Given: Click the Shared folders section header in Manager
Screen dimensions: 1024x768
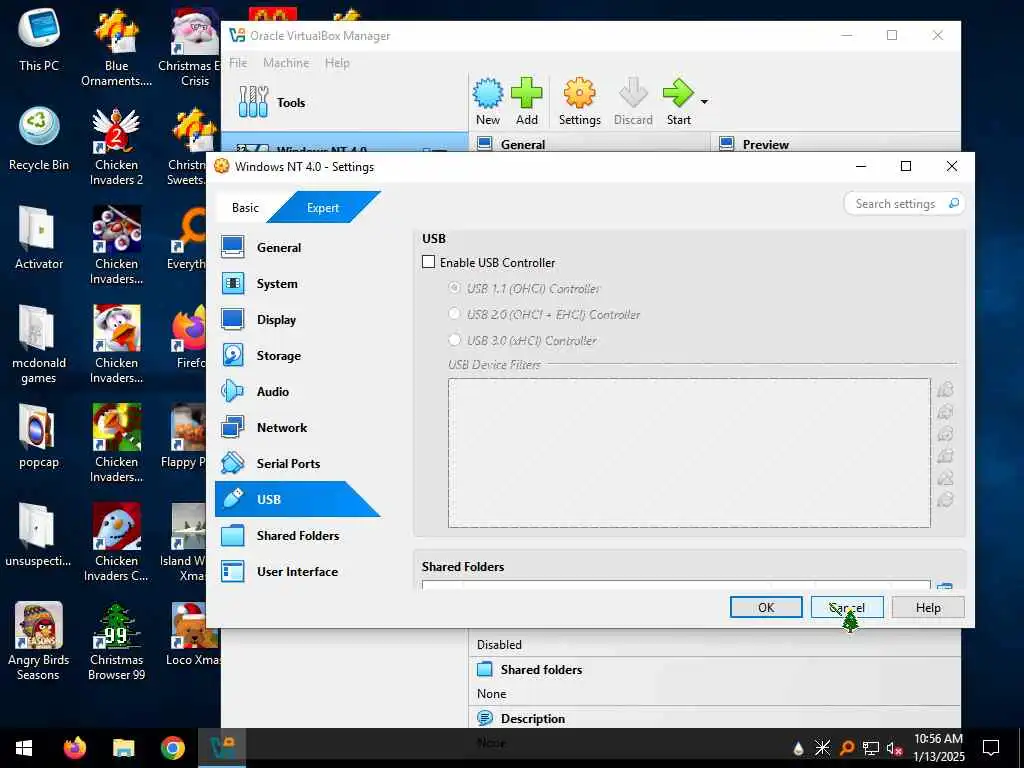Looking at the screenshot, I should (541, 669).
